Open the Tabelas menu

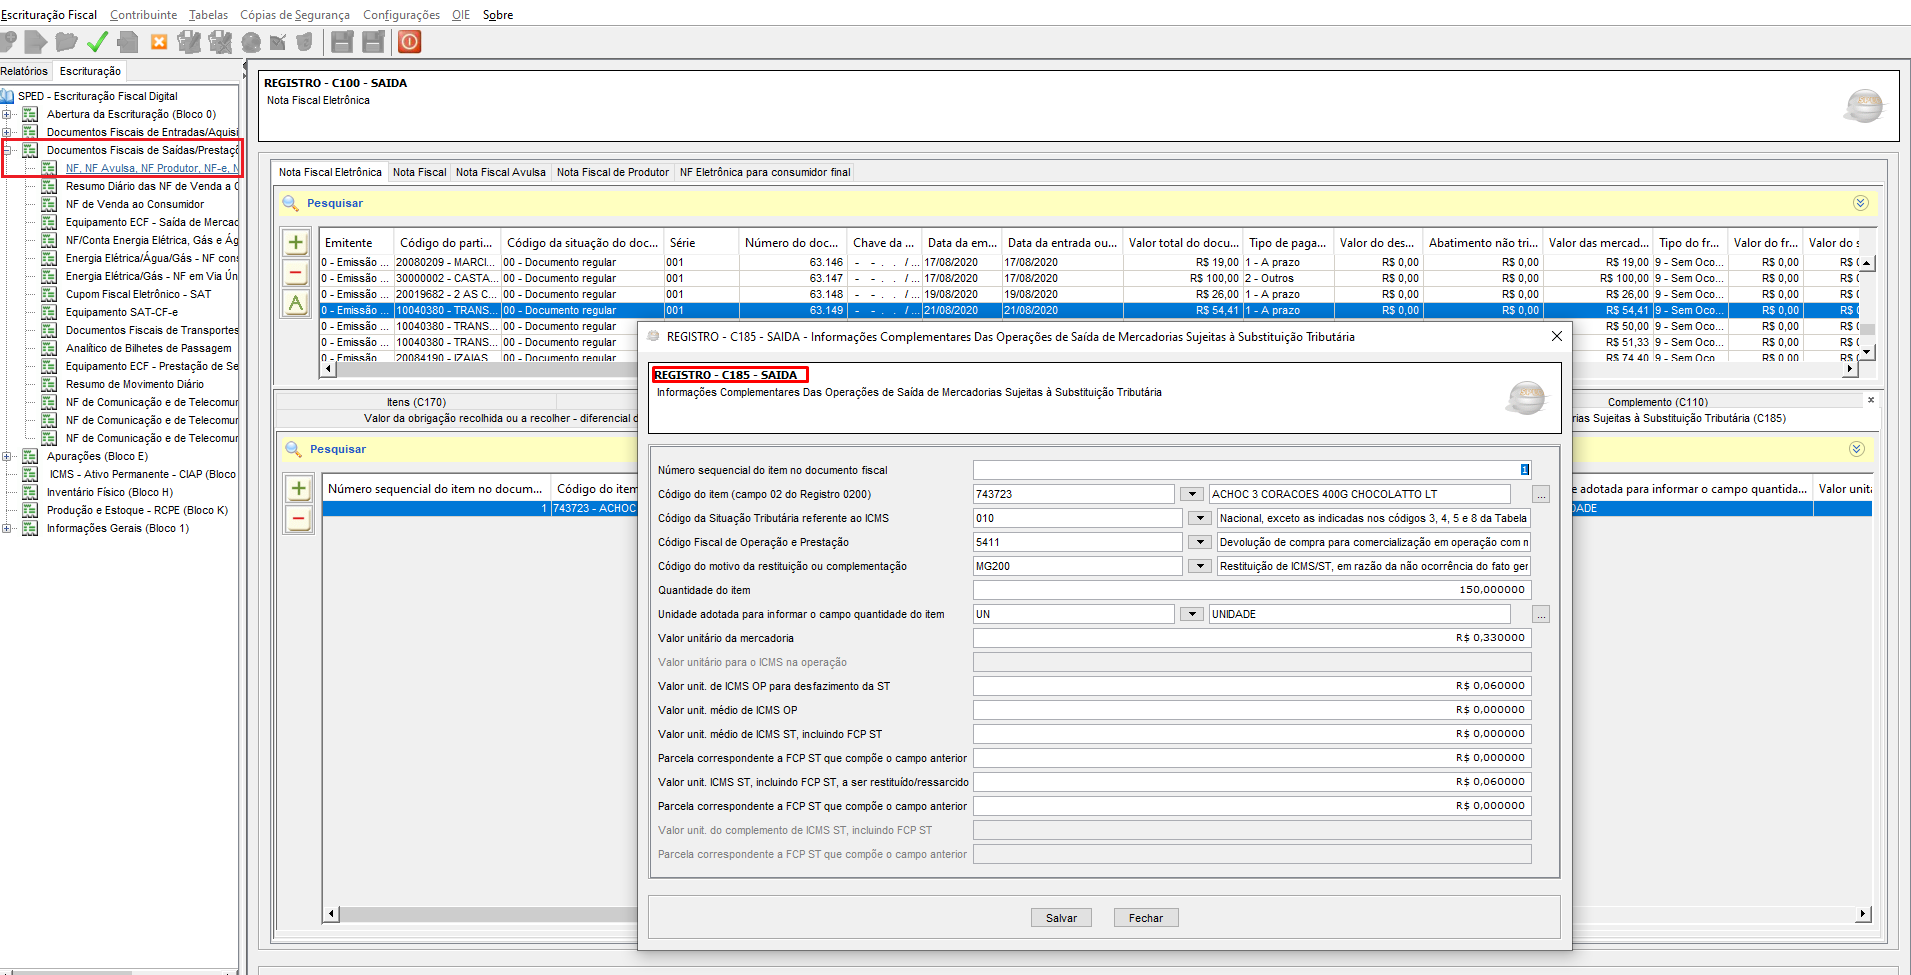(x=208, y=15)
